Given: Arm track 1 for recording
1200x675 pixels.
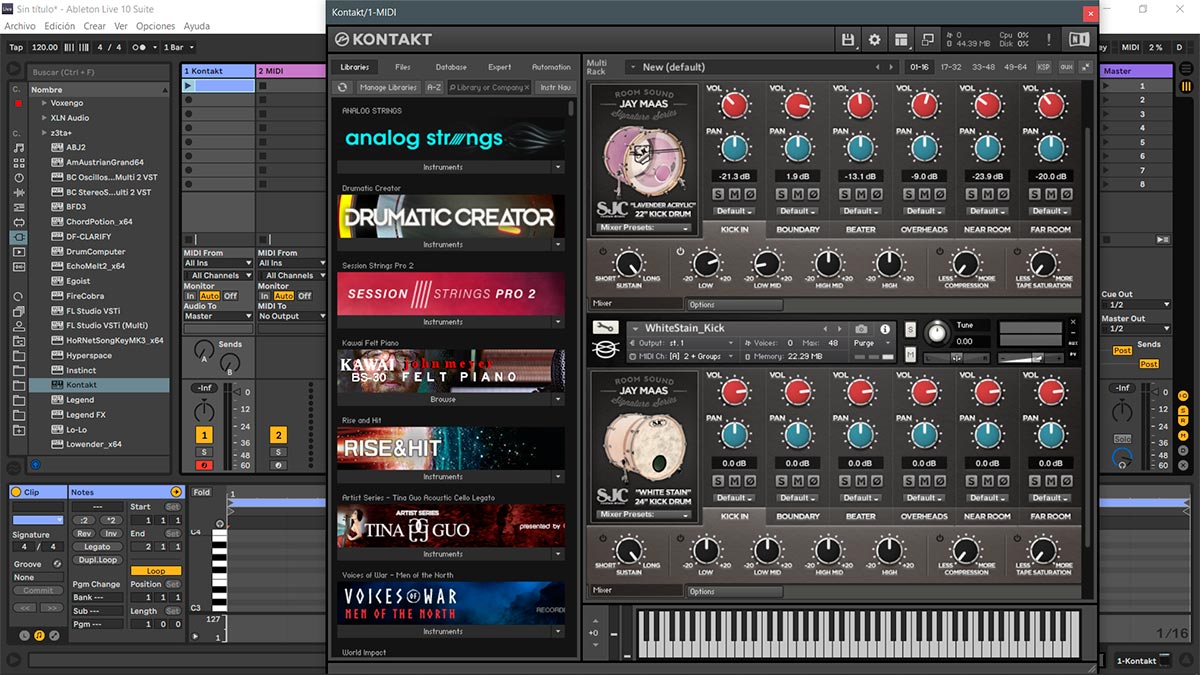Looking at the screenshot, I should point(204,465).
